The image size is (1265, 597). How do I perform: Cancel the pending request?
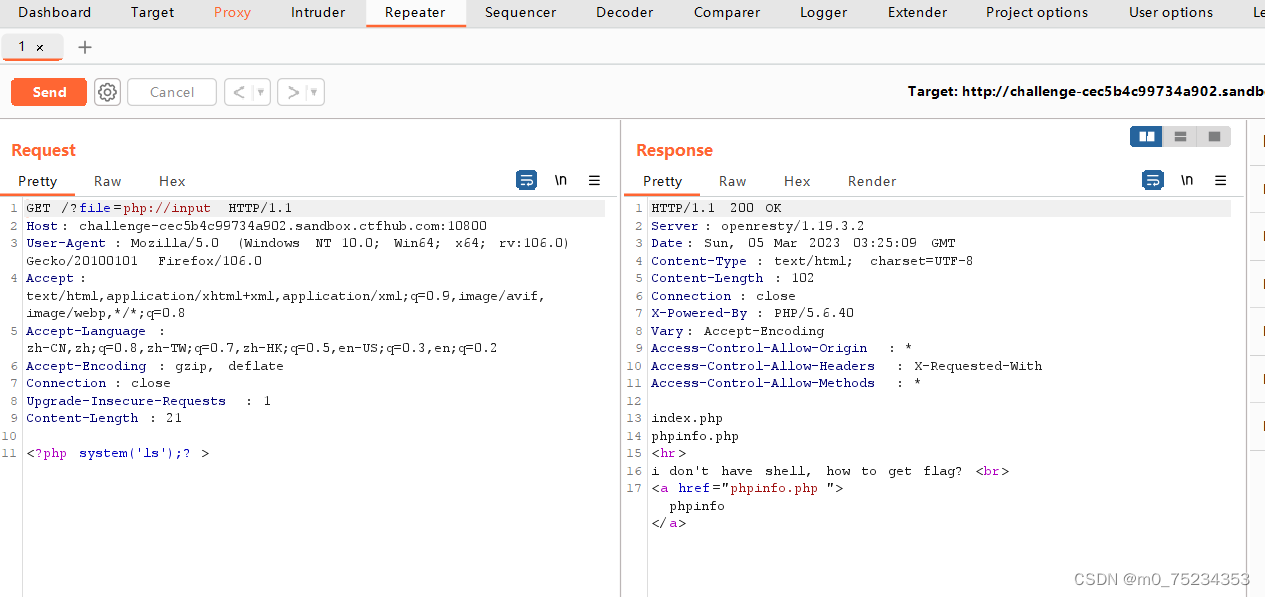tap(172, 92)
